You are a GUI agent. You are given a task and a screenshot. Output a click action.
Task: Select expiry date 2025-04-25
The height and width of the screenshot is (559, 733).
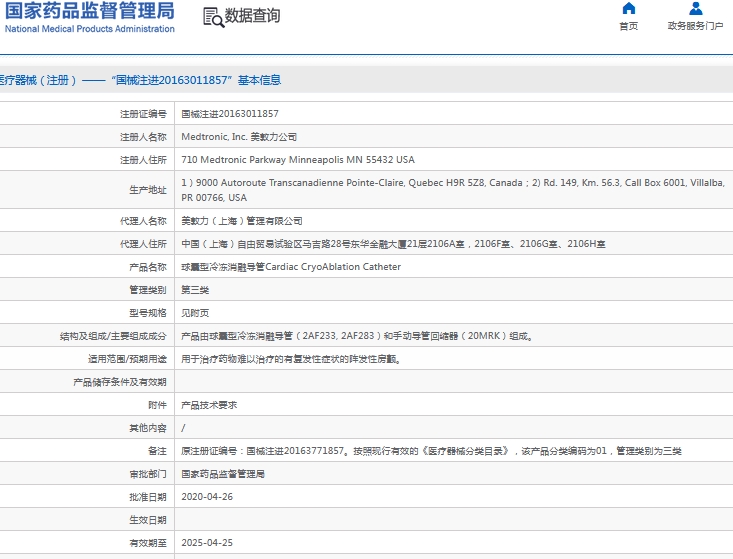pyautogui.click(x=207, y=543)
